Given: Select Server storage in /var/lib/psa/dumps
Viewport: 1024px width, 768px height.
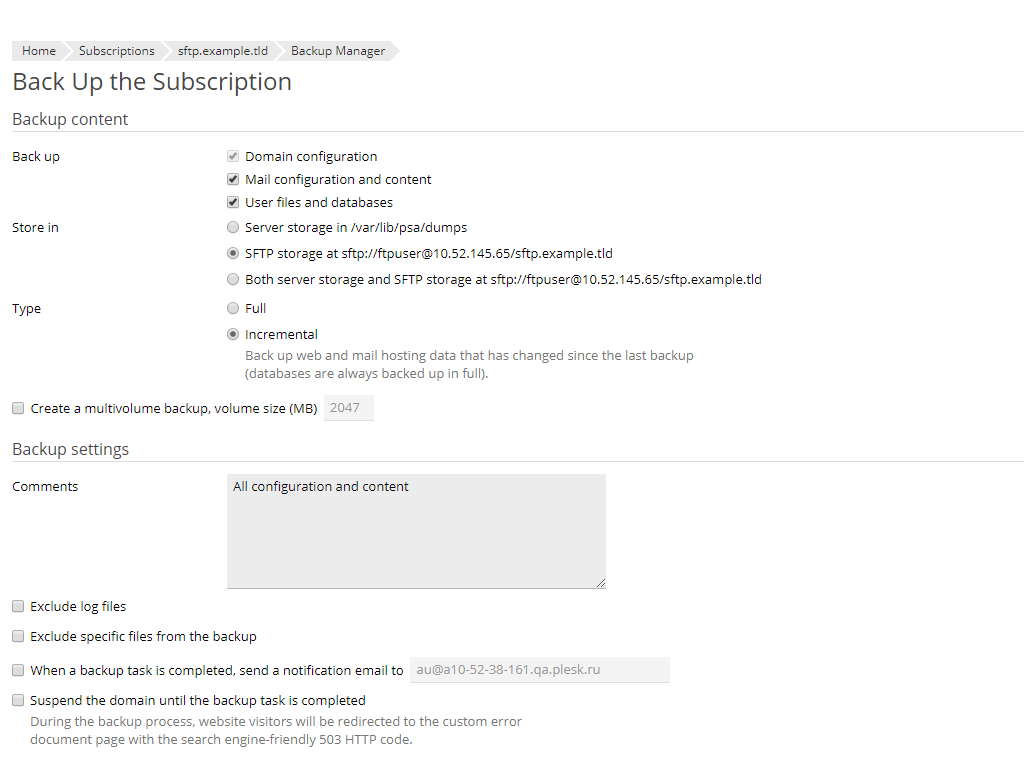Looking at the screenshot, I should [233, 228].
